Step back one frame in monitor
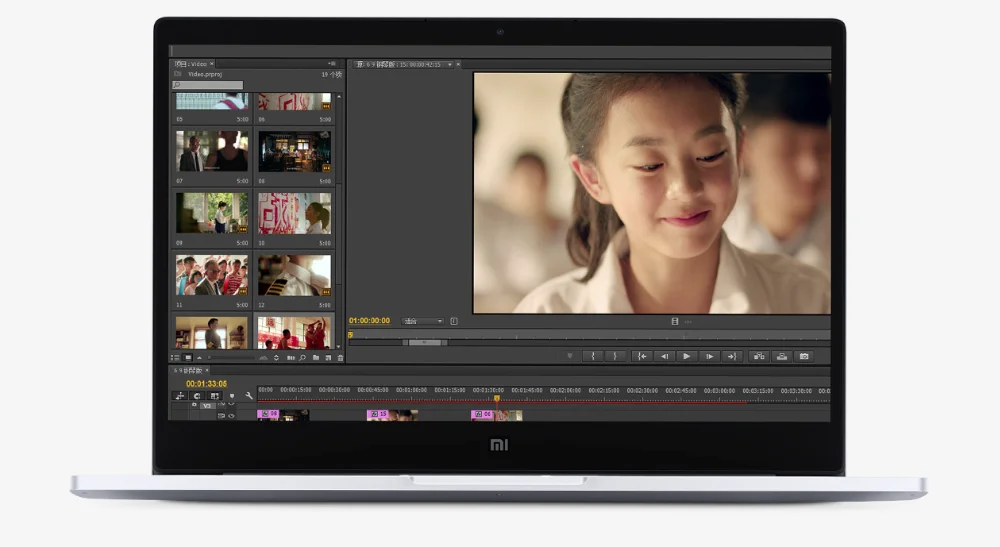Image resolution: width=1000 pixels, height=547 pixels. coord(664,356)
